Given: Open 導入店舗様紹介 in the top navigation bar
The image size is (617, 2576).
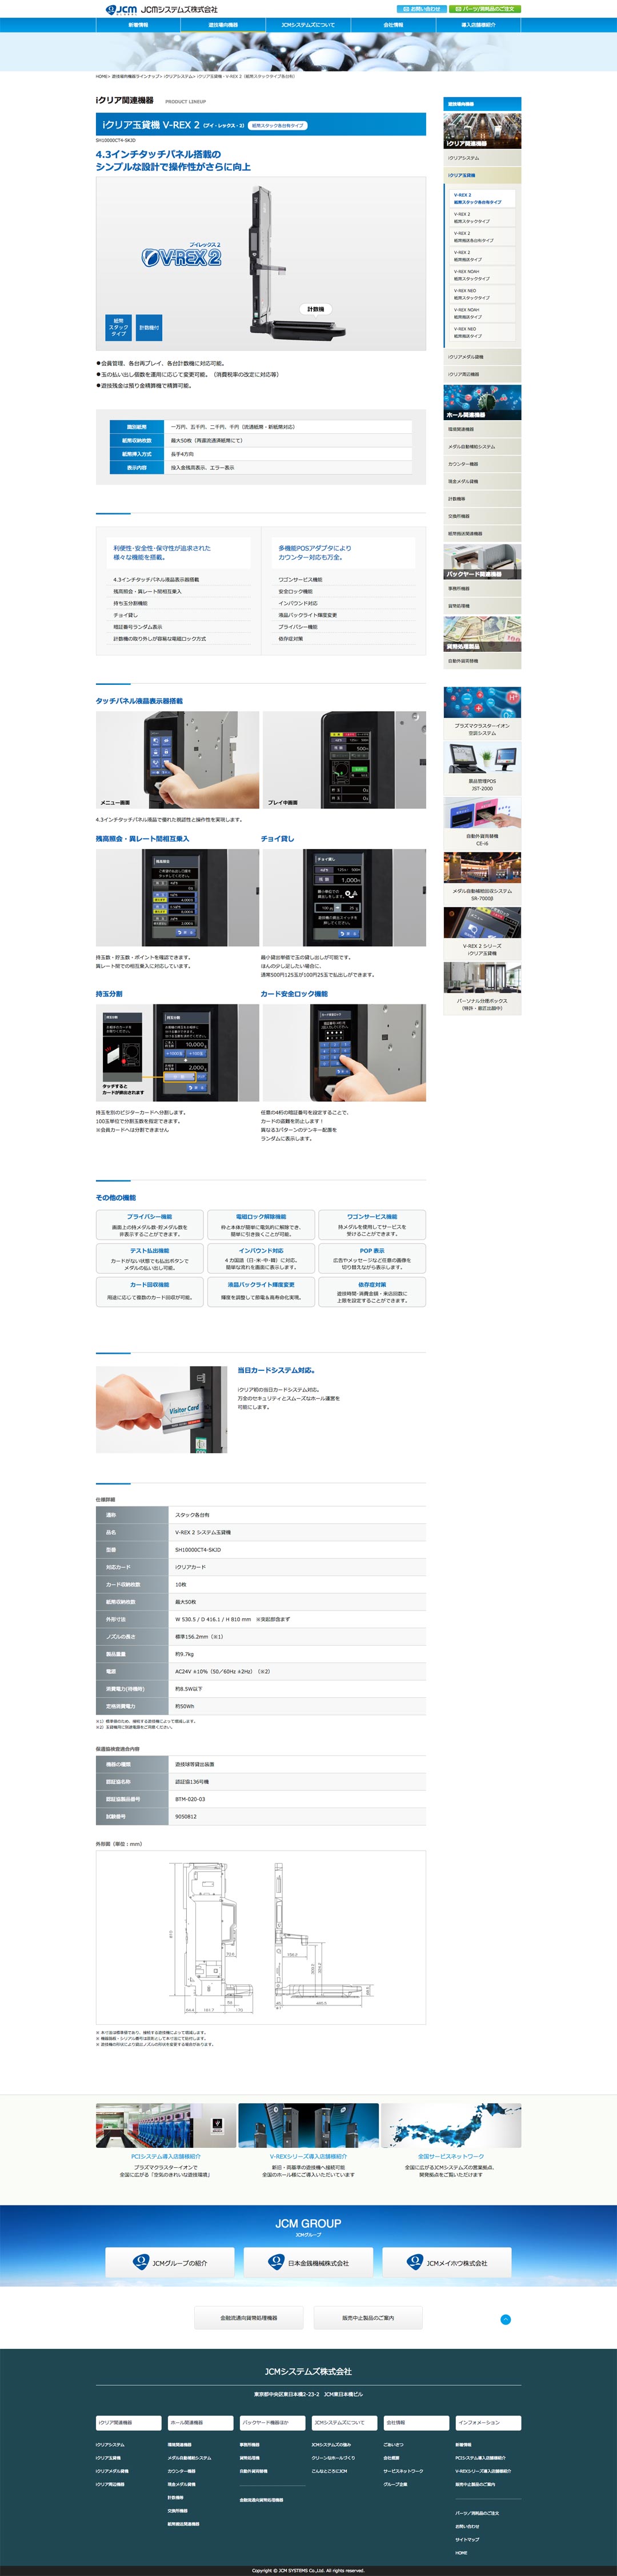Looking at the screenshot, I should 478,25.
